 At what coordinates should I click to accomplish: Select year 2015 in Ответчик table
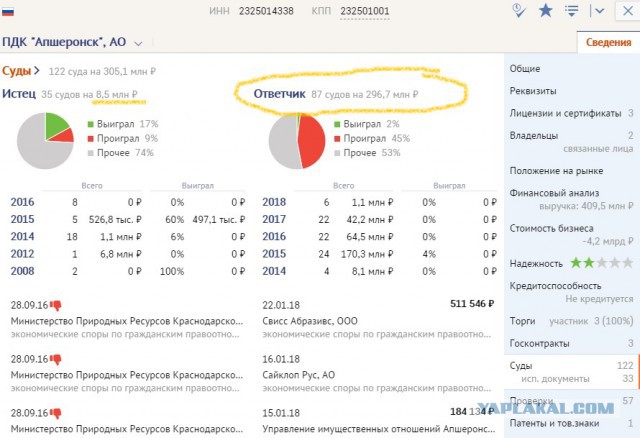point(274,254)
